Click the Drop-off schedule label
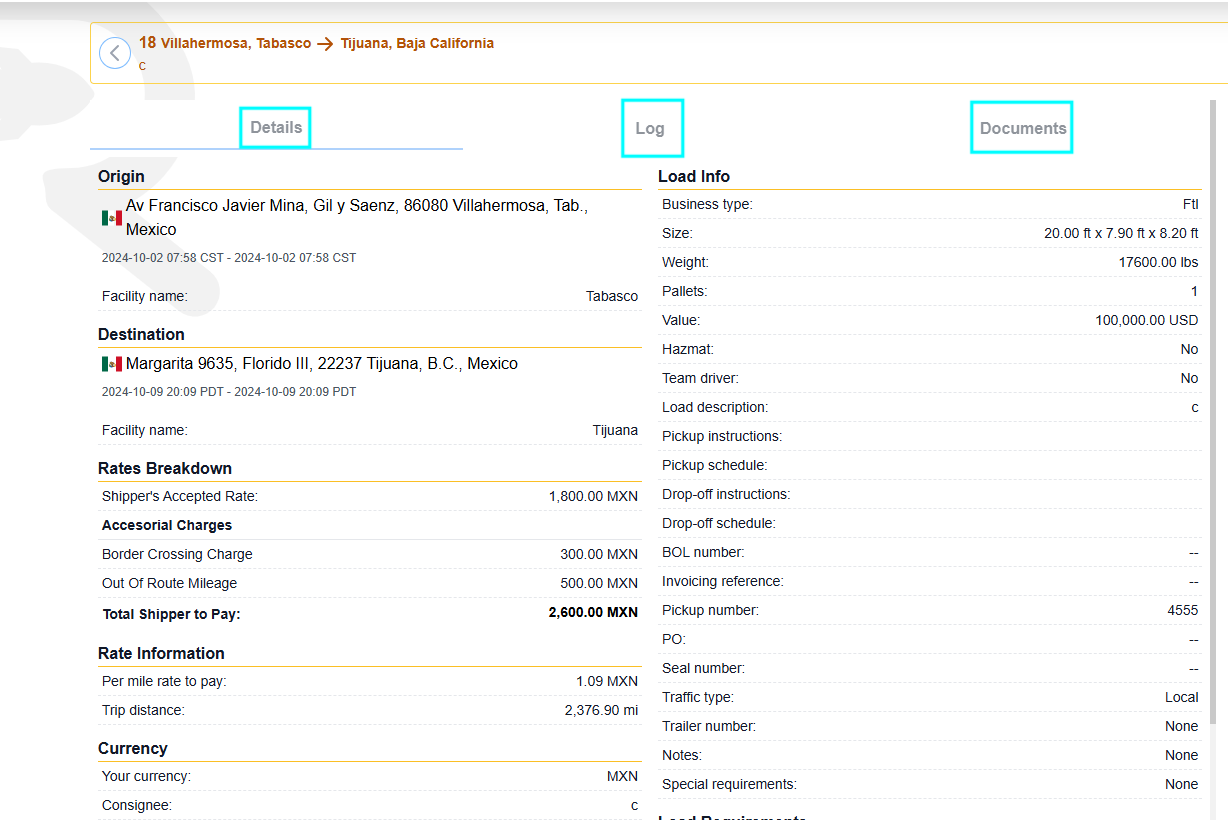The image size is (1228, 823). (x=719, y=523)
